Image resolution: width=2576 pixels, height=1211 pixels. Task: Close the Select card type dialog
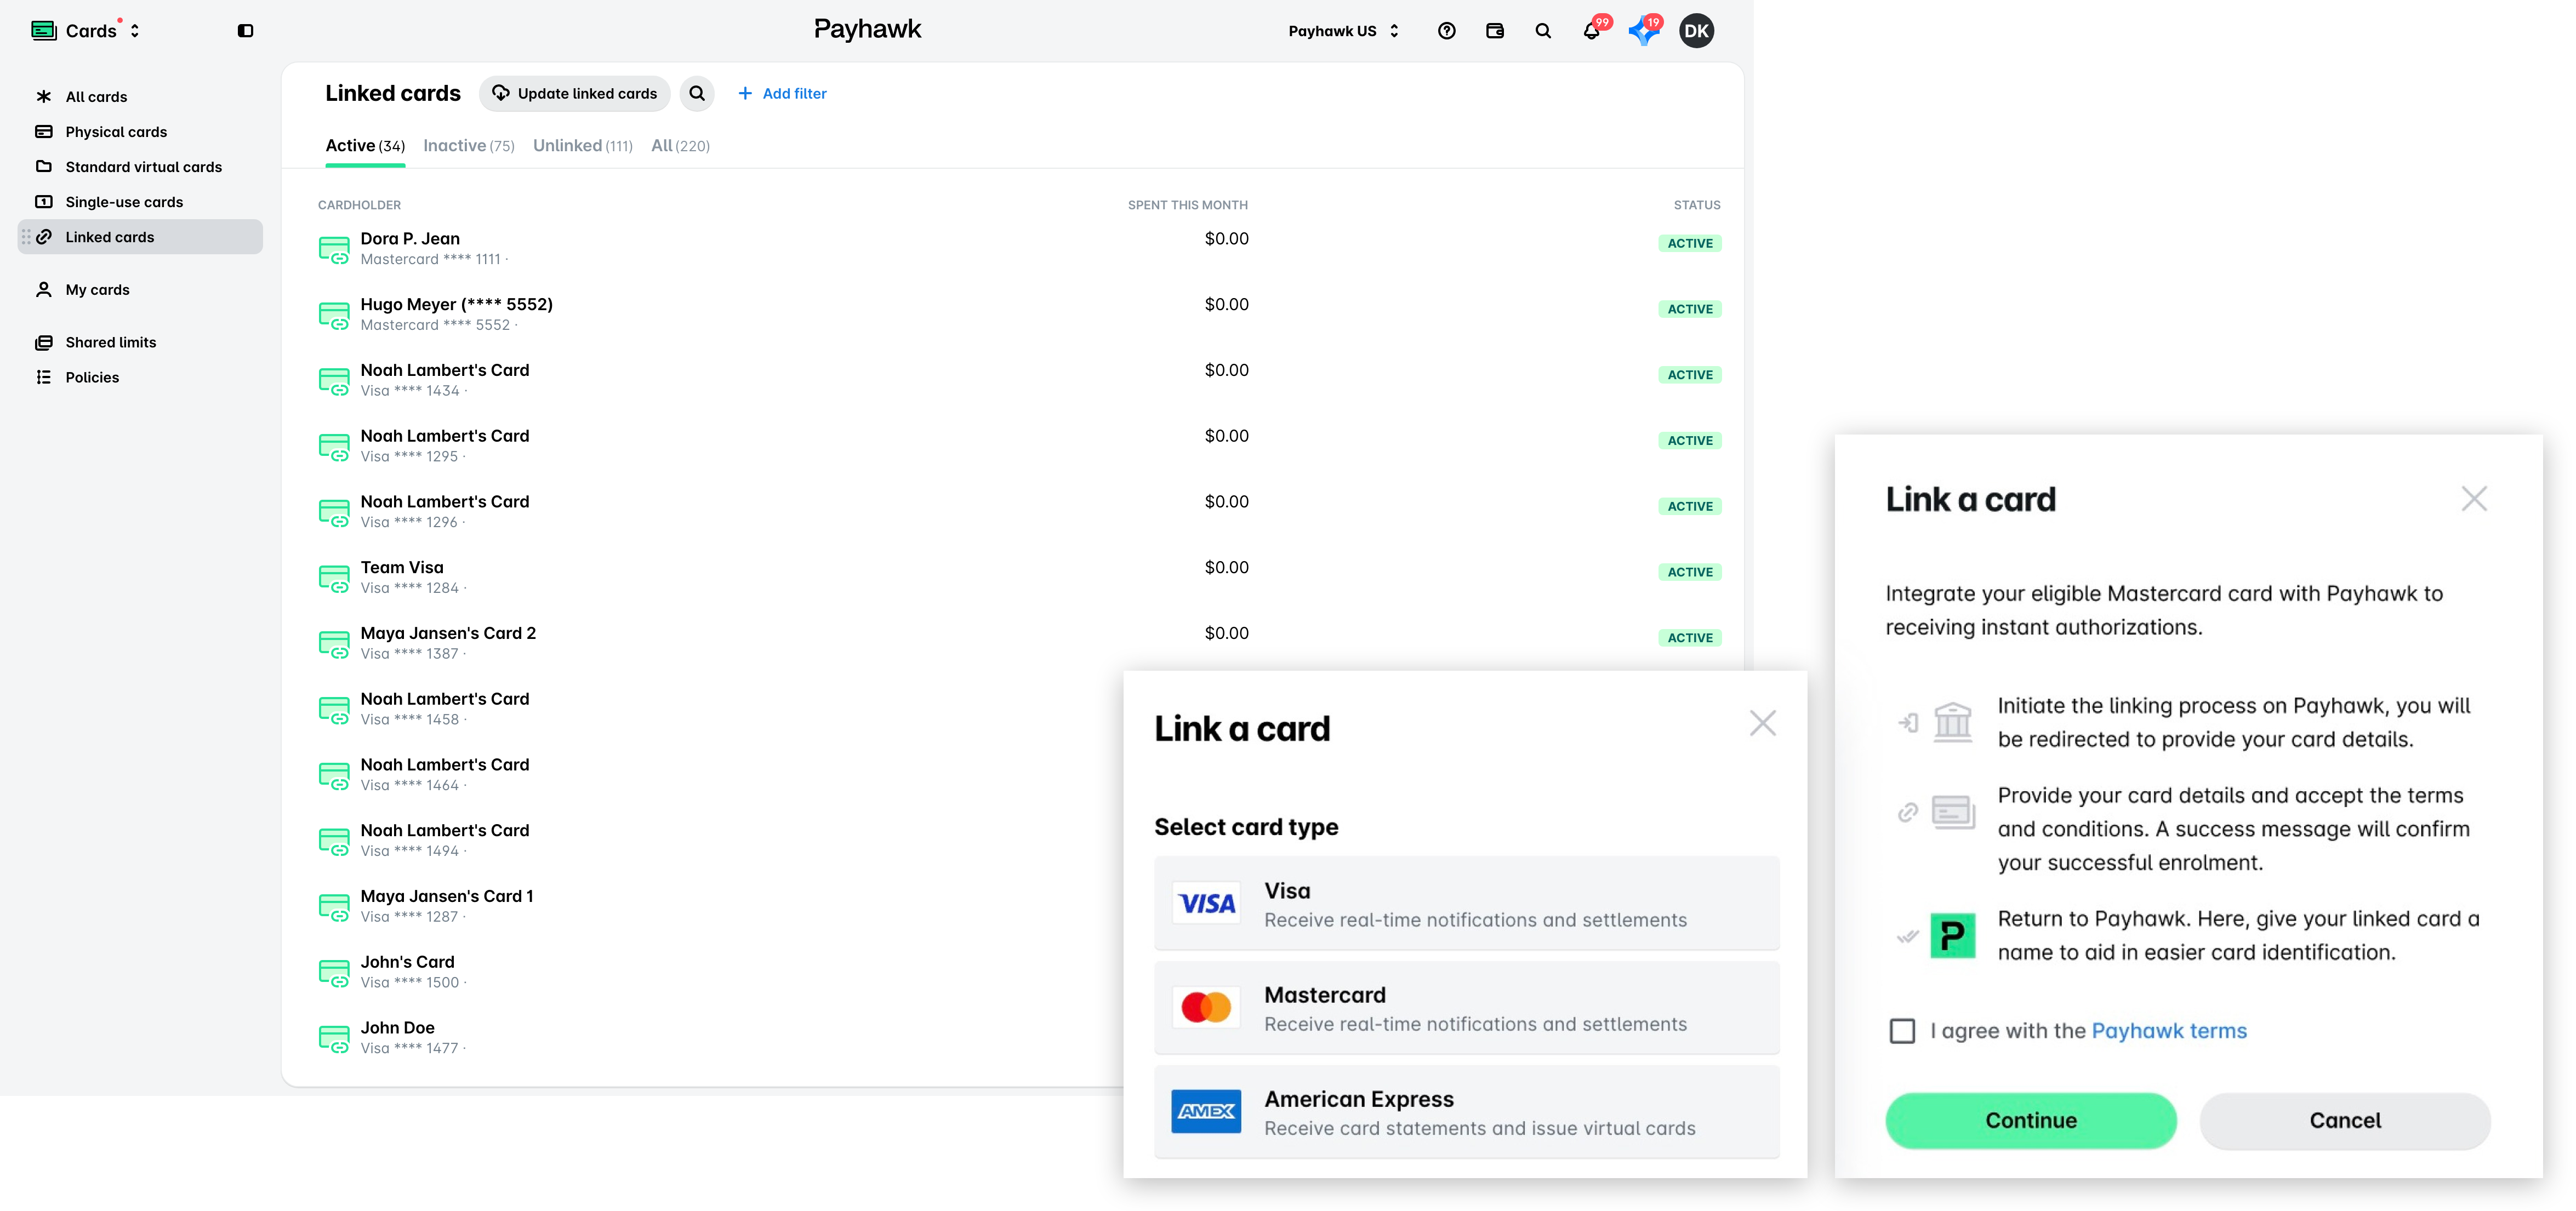[x=1762, y=723]
